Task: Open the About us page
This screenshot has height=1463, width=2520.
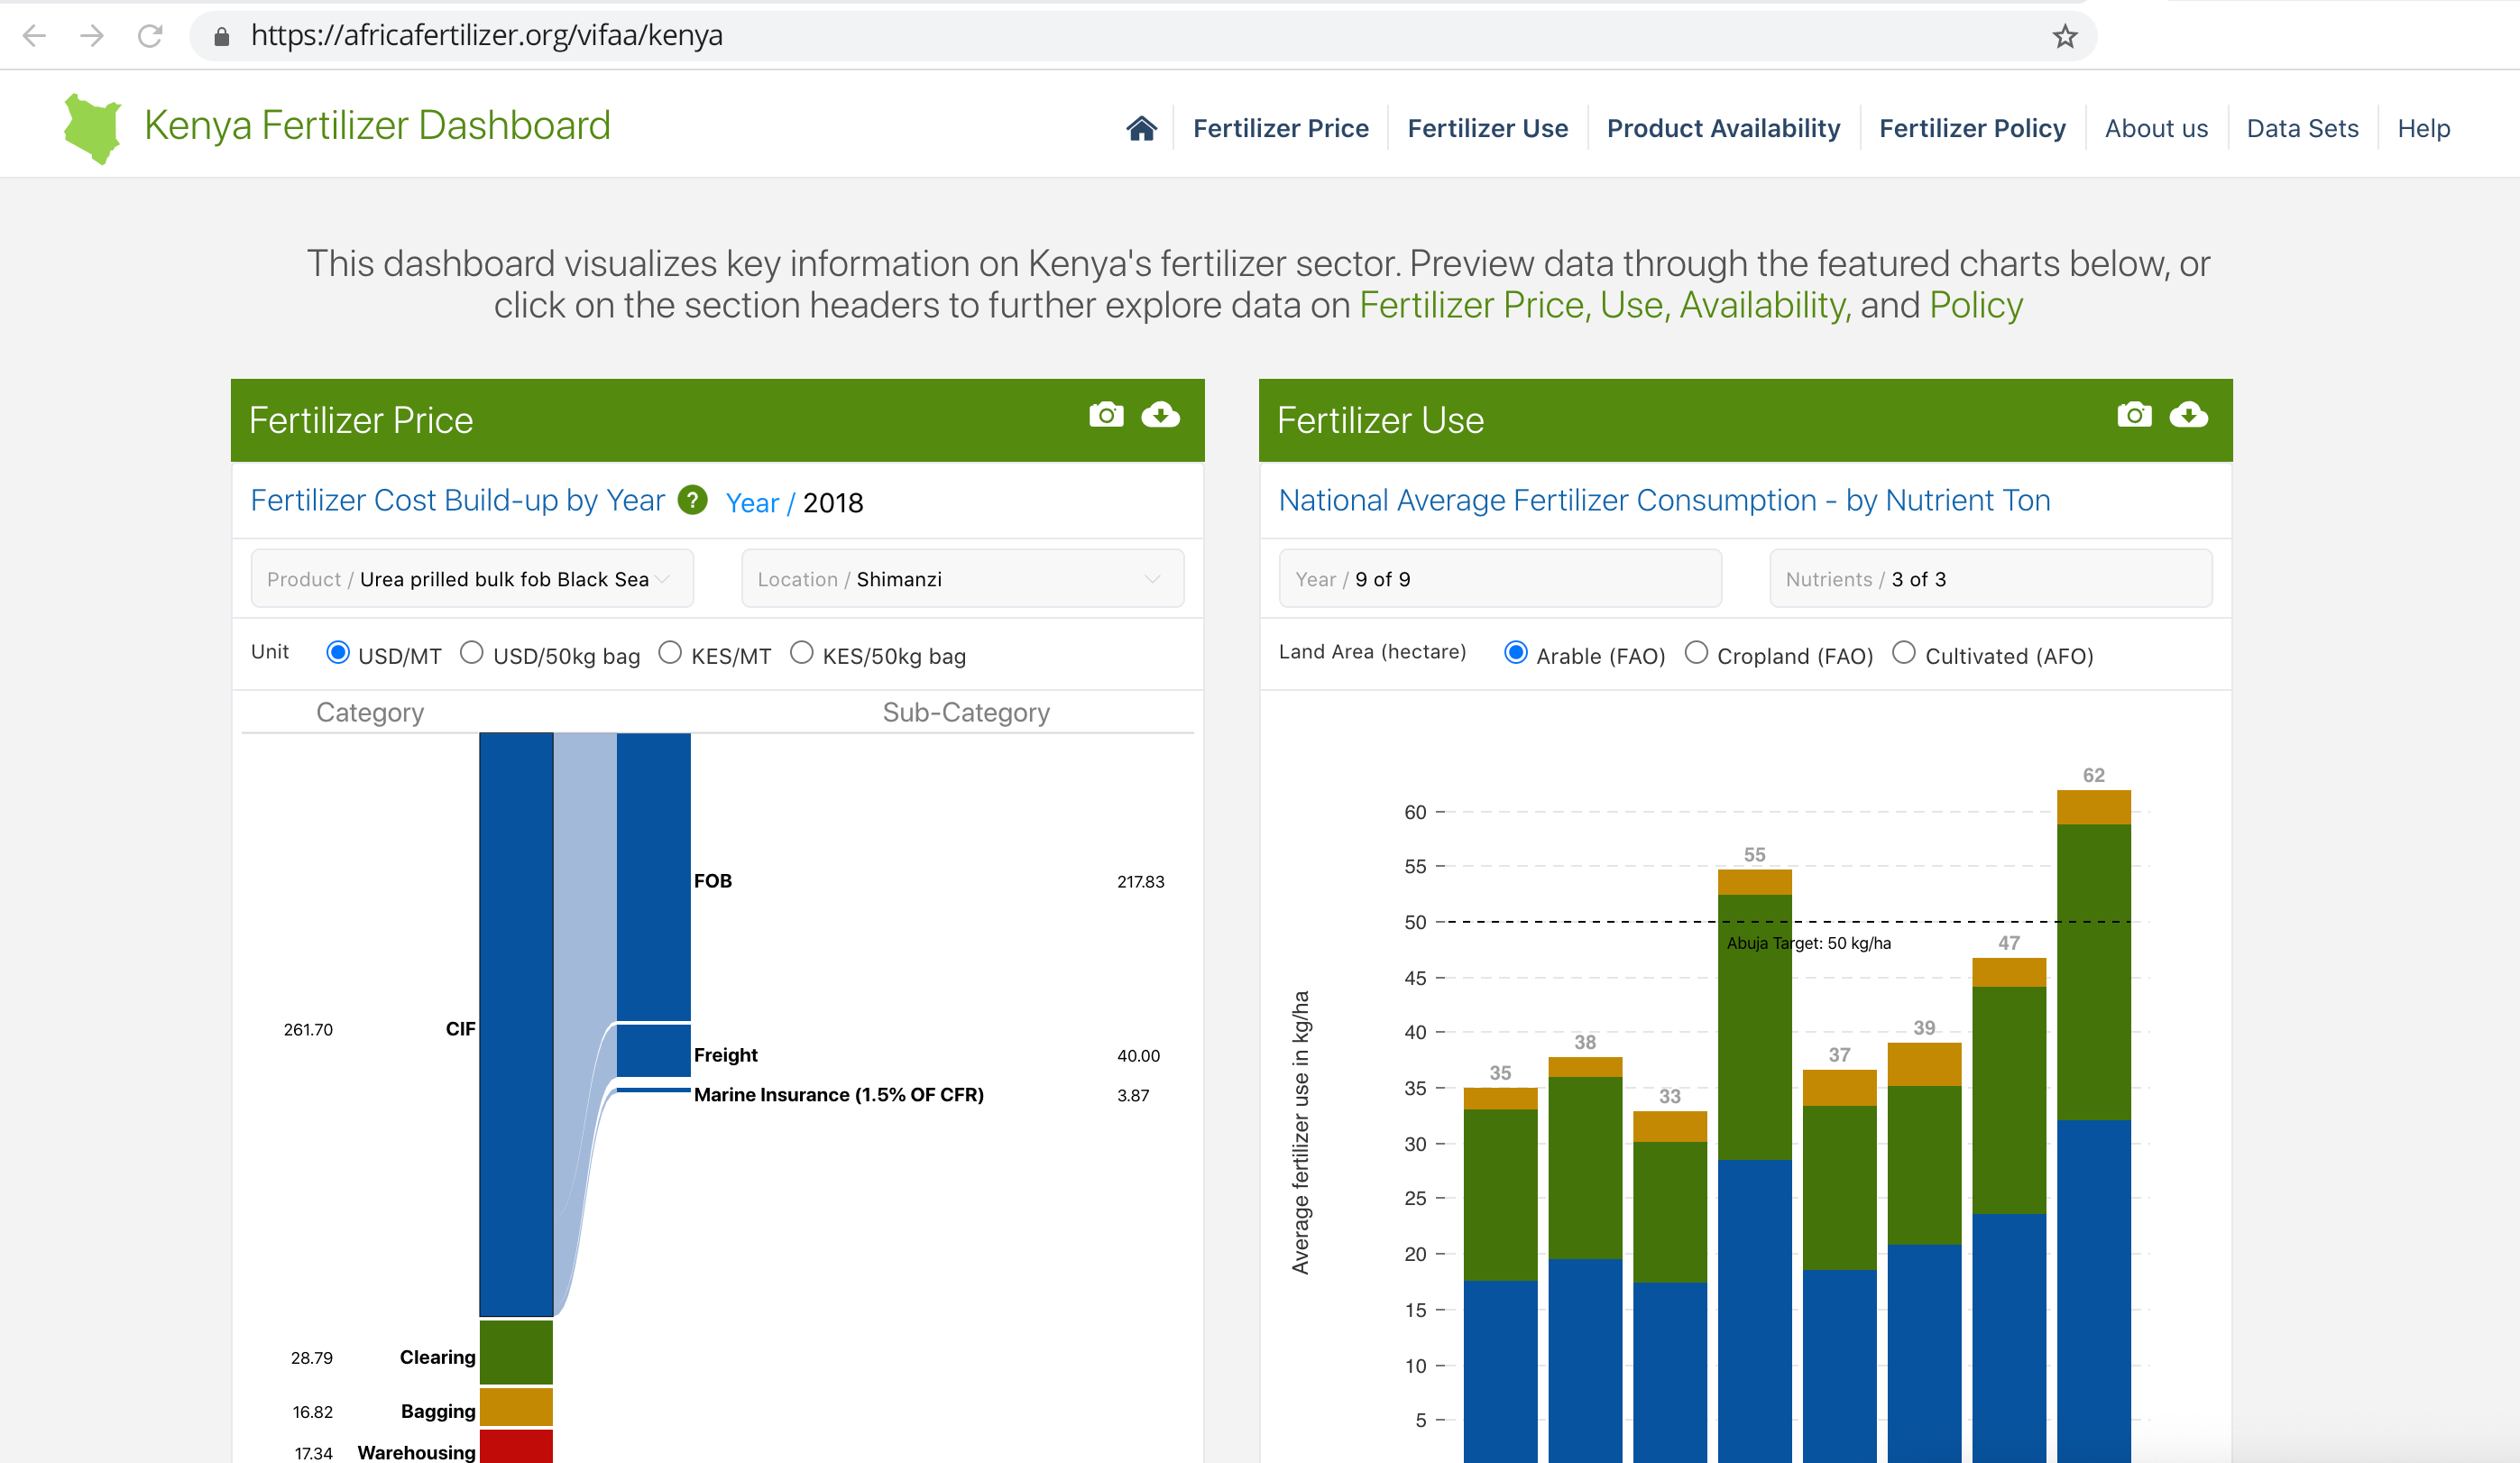Action: tap(2156, 128)
